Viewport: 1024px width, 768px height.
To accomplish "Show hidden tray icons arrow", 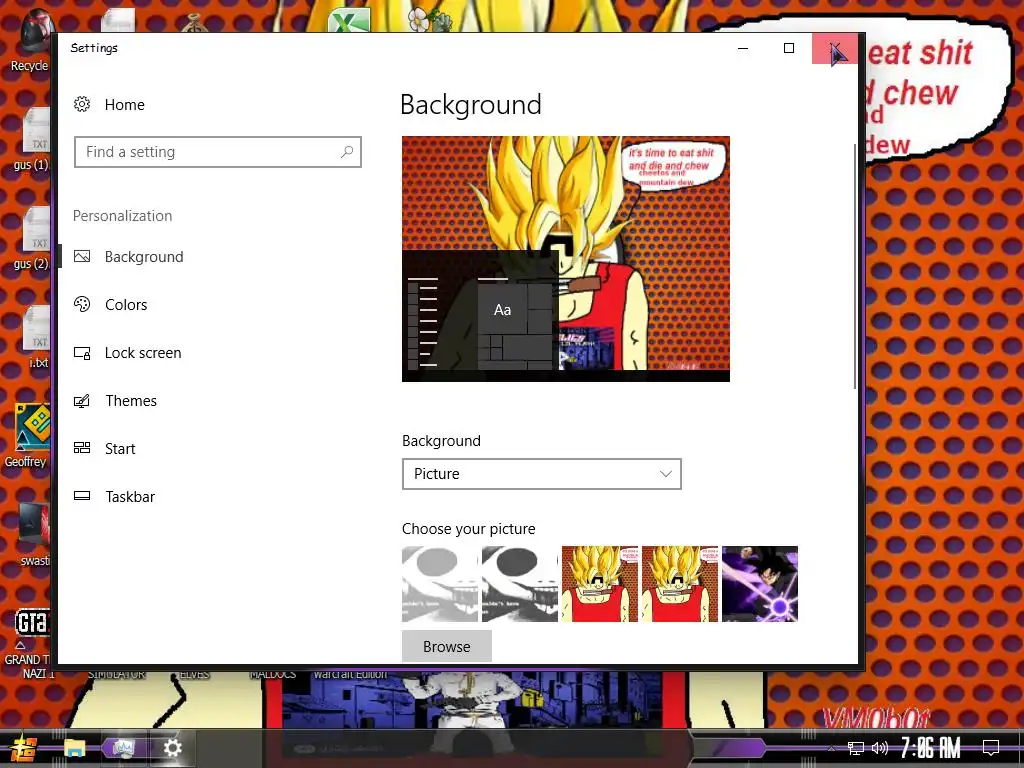I will click(x=831, y=748).
